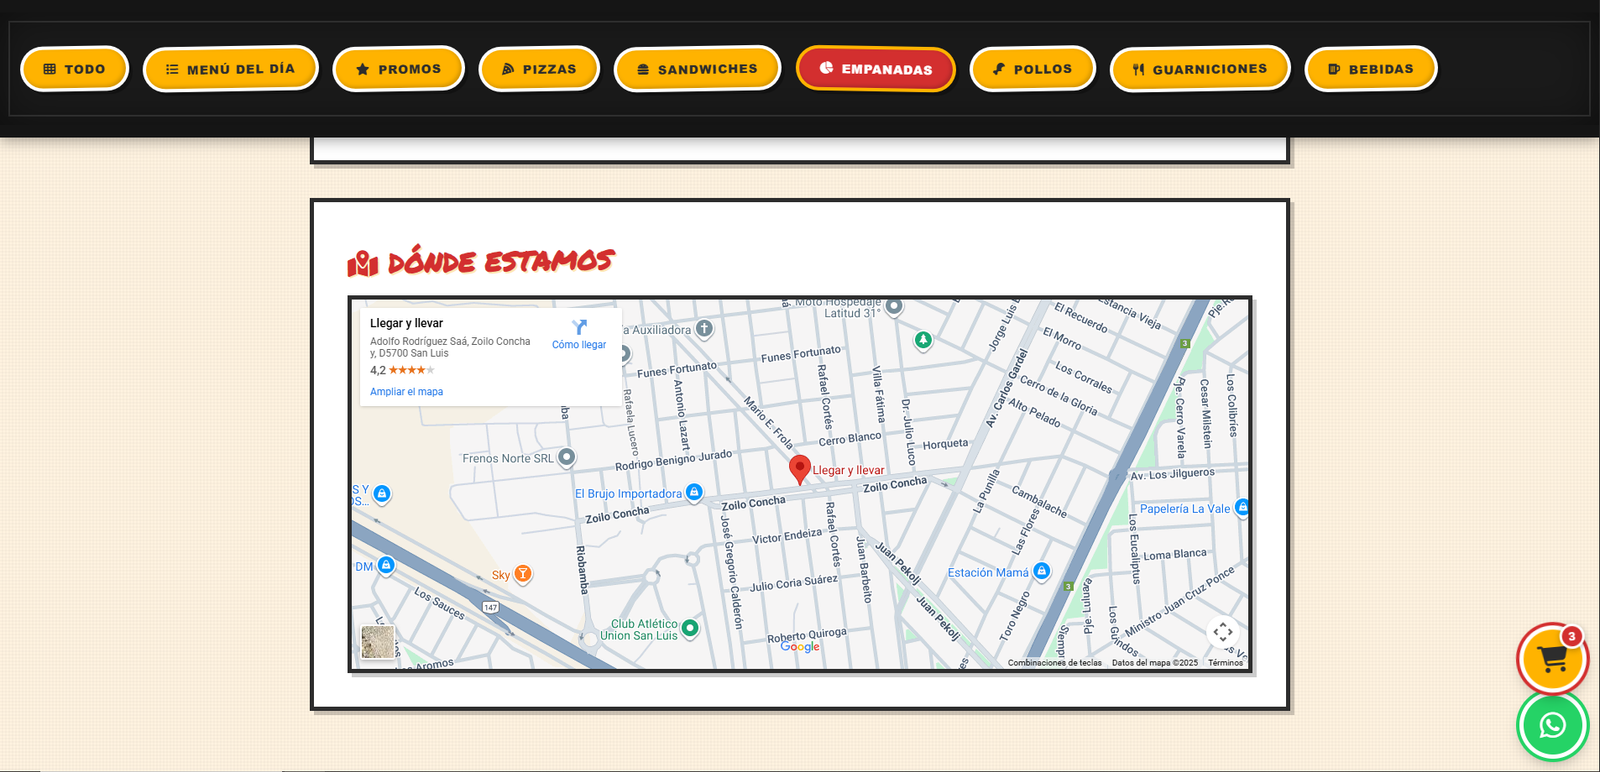The width and height of the screenshot is (1600, 772).
Task: Select the Club Atlético Union San Luis marker
Action: point(689,628)
